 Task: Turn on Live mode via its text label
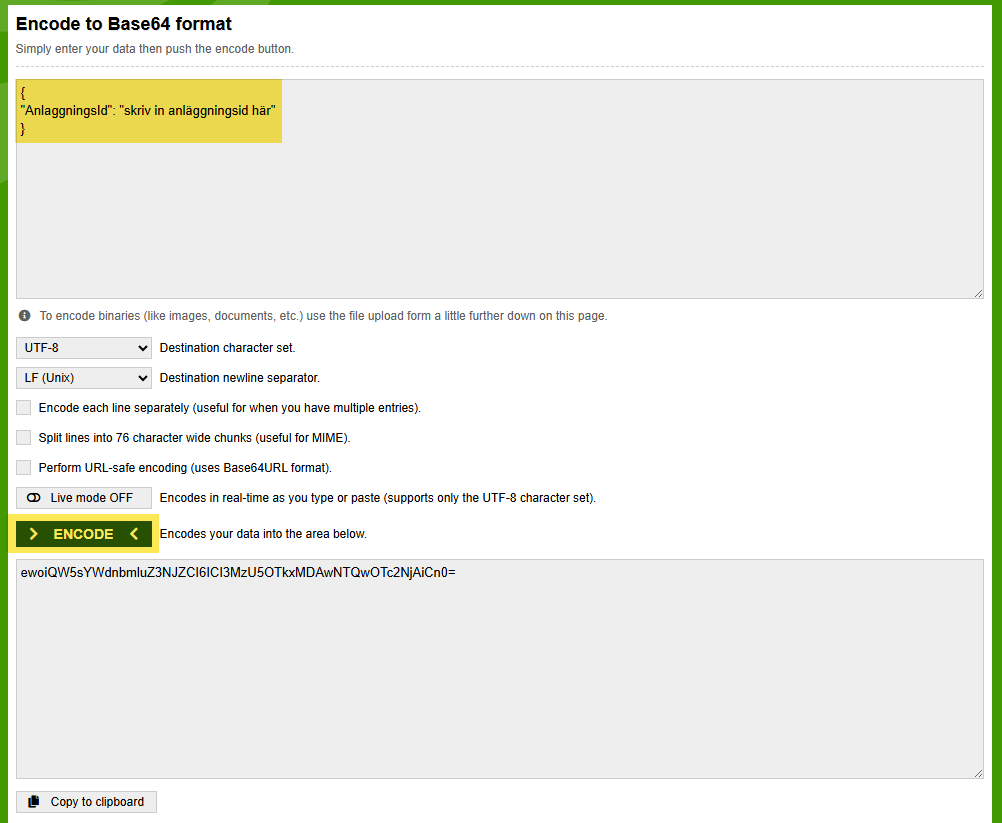pos(91,498)
